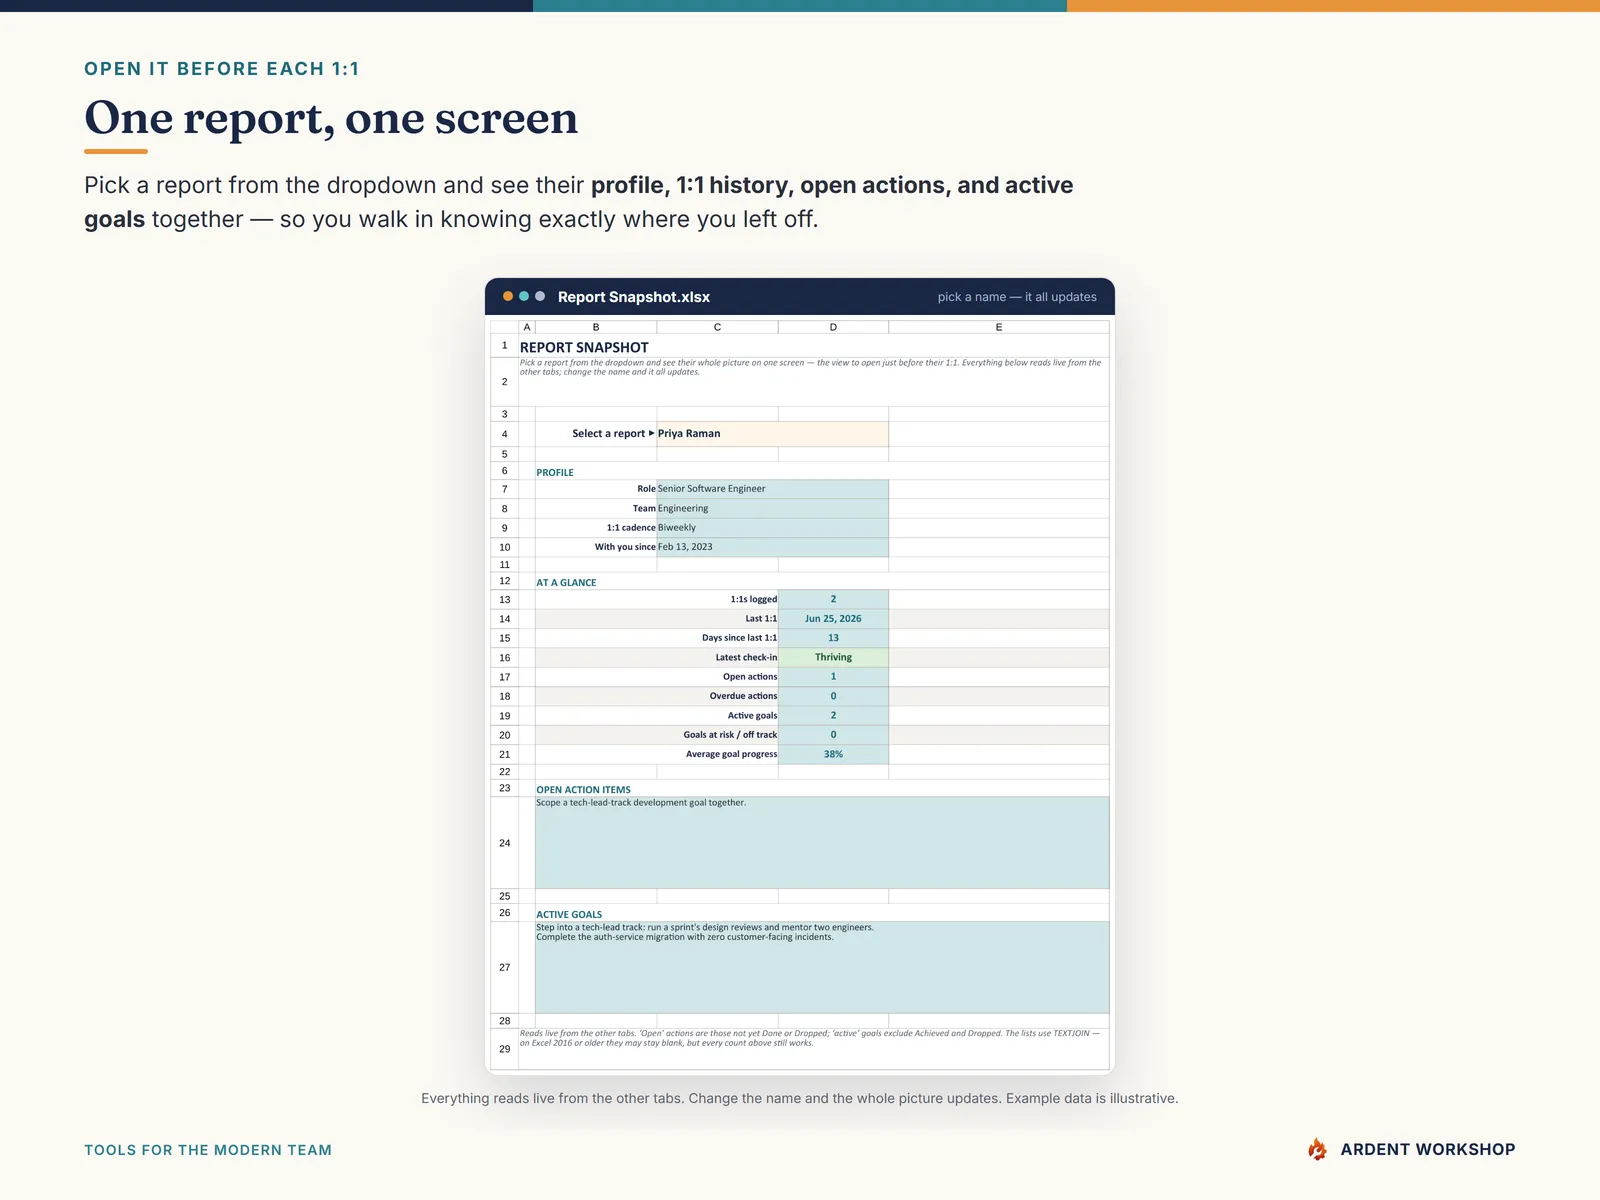Select row 24 header
The height and width of the screenshot is (1200, 1600).
click(x=504, y=843)
